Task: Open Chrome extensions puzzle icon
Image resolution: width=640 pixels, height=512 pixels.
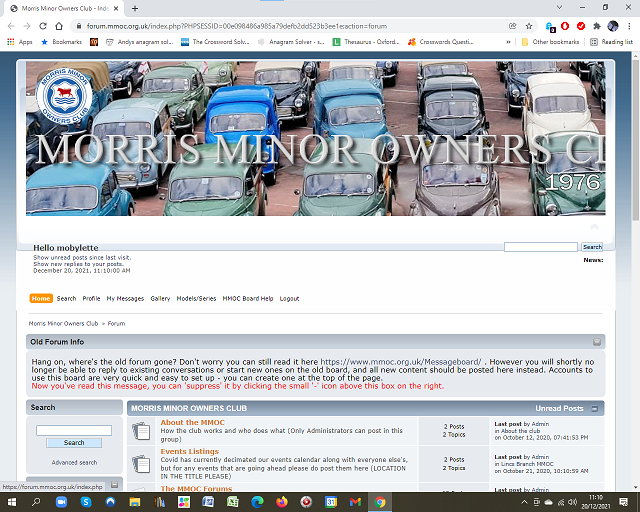Action: click(597, 26)
